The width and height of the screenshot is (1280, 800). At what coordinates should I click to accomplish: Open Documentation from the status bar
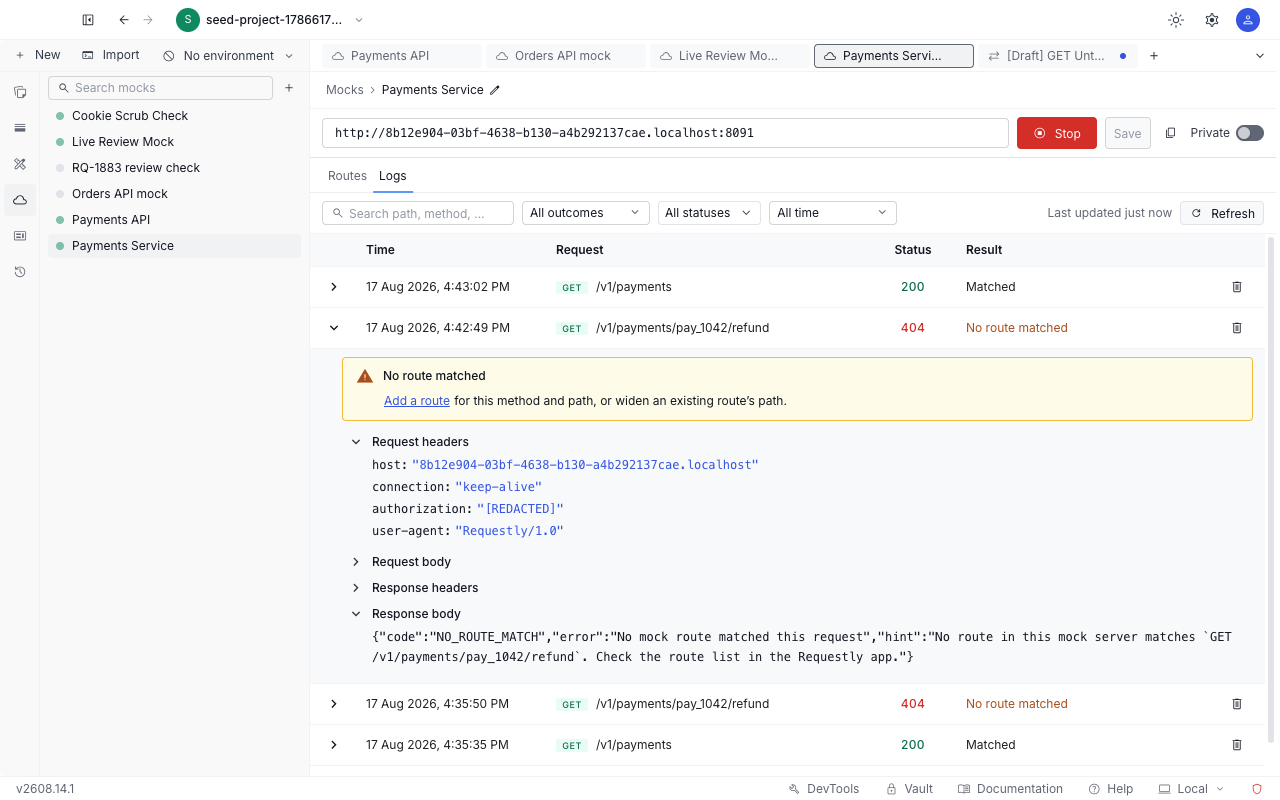(x=1010, y=789)
